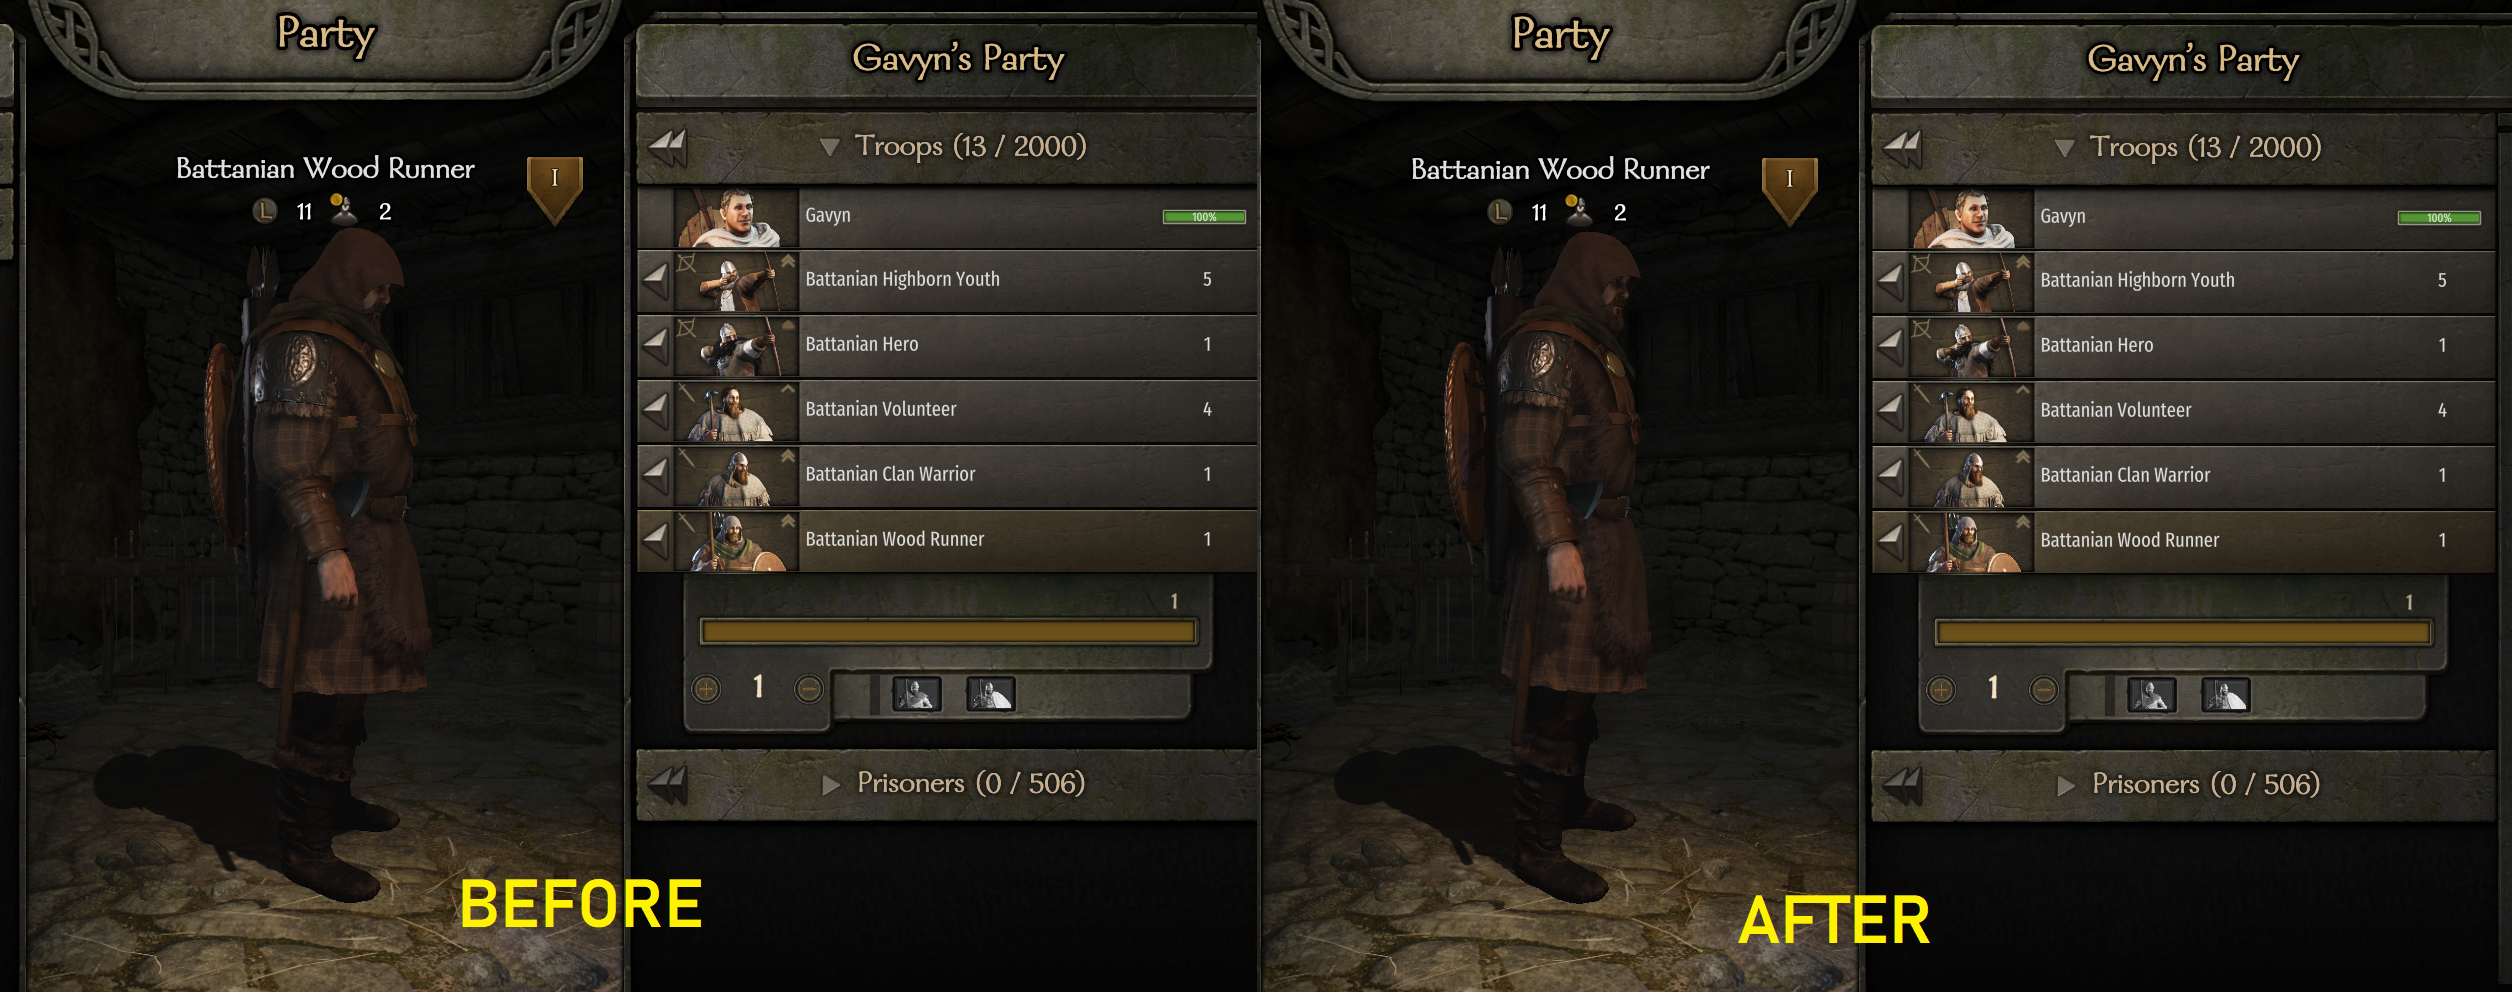Select first upgrade portrait in the BEFORE panel
The height and width of the screenshot is (992, 2512).
point(916,694)
